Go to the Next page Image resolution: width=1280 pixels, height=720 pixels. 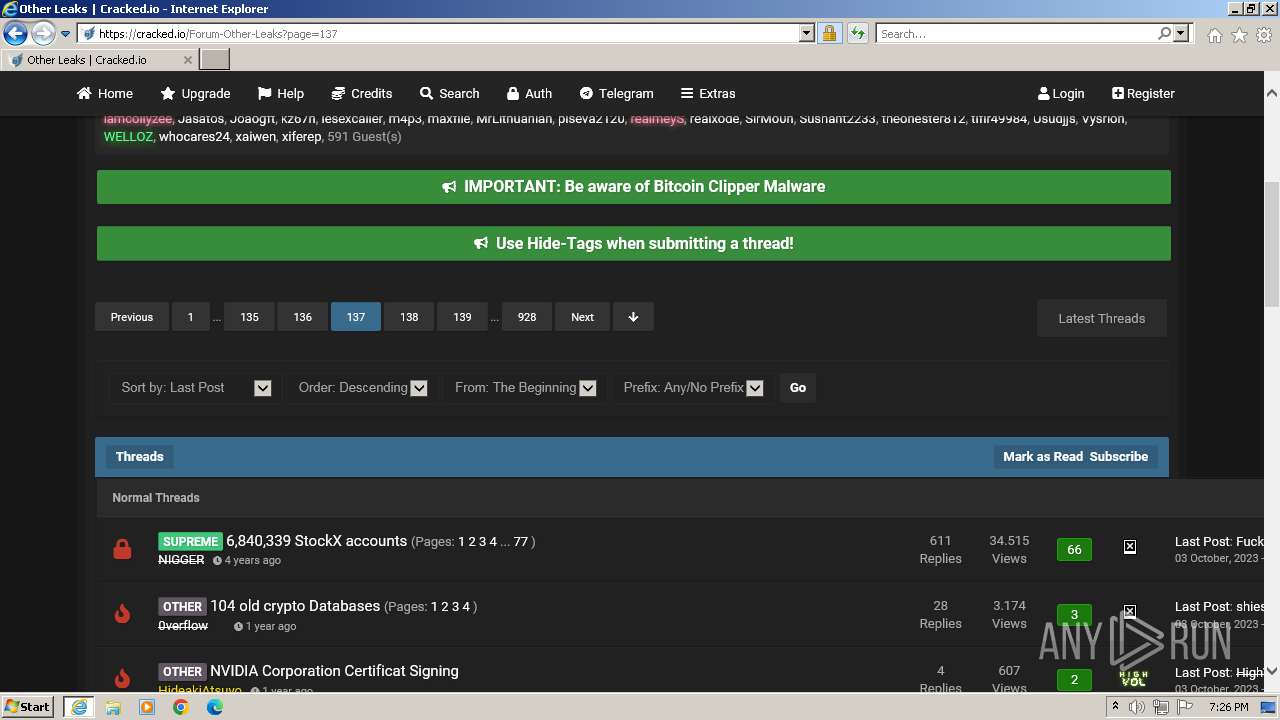[x=582, y=317]
